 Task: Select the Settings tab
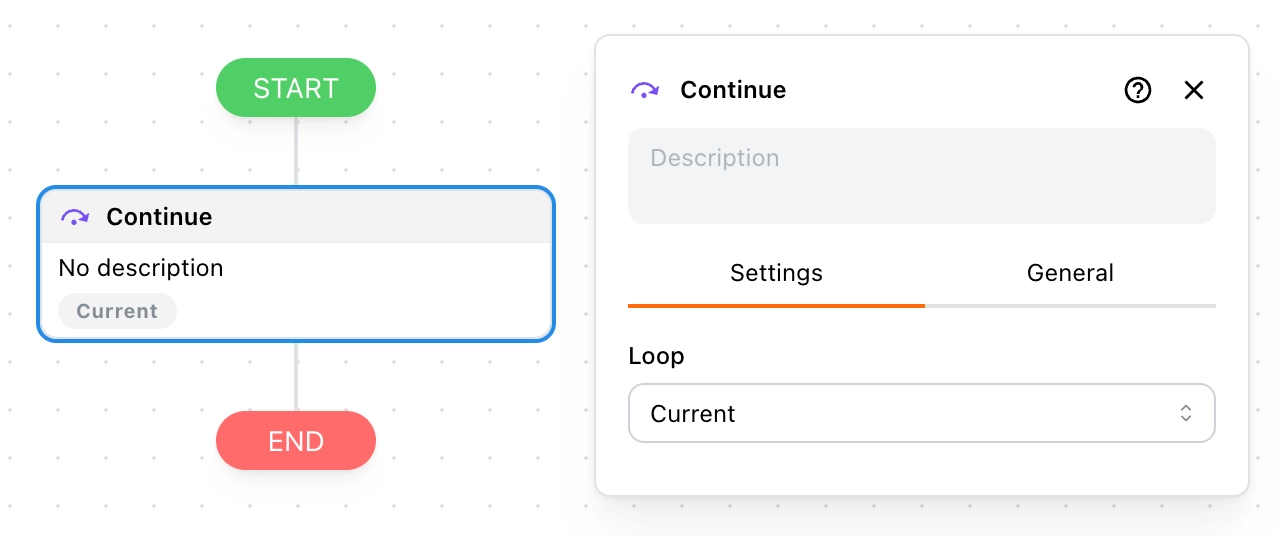point(776,273)
